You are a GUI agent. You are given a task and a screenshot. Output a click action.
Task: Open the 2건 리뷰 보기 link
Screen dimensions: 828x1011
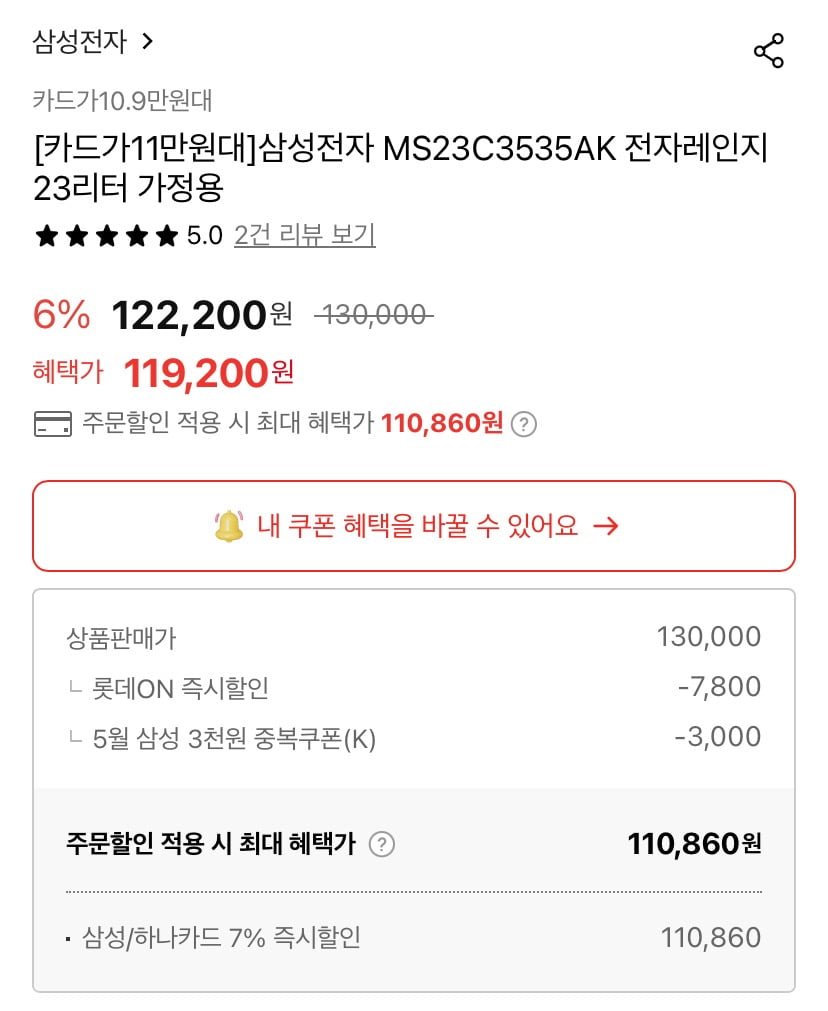[x=304, y=236]
